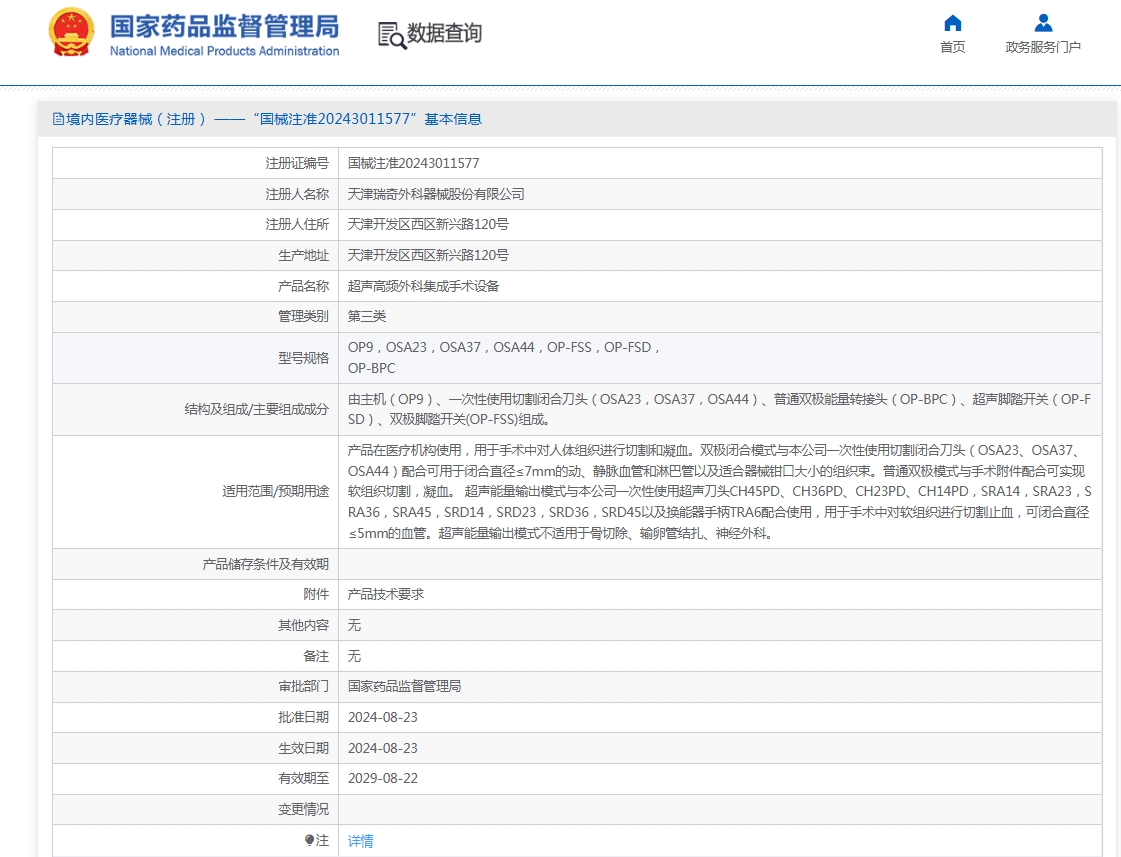This screenshot has width=1121, height=857.
Task: Click the 注册证编号 row label
Action: pos(297,163)
